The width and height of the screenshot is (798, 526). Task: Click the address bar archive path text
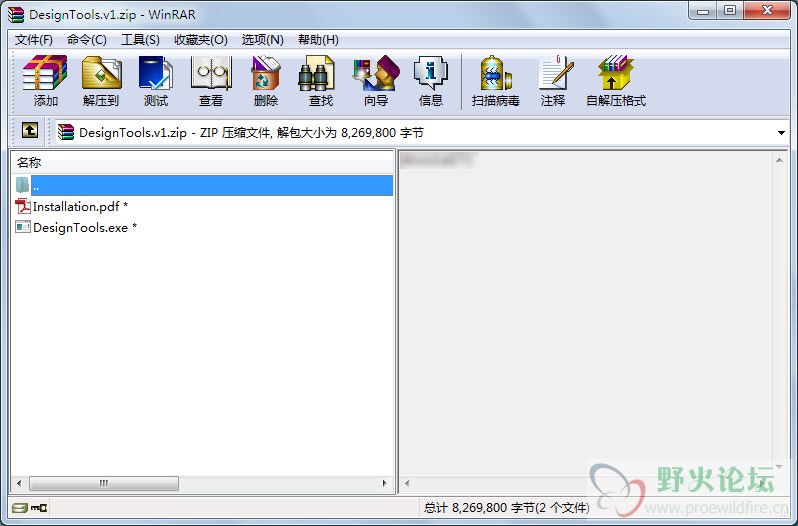pyautogui.click(x=251, y=133)
